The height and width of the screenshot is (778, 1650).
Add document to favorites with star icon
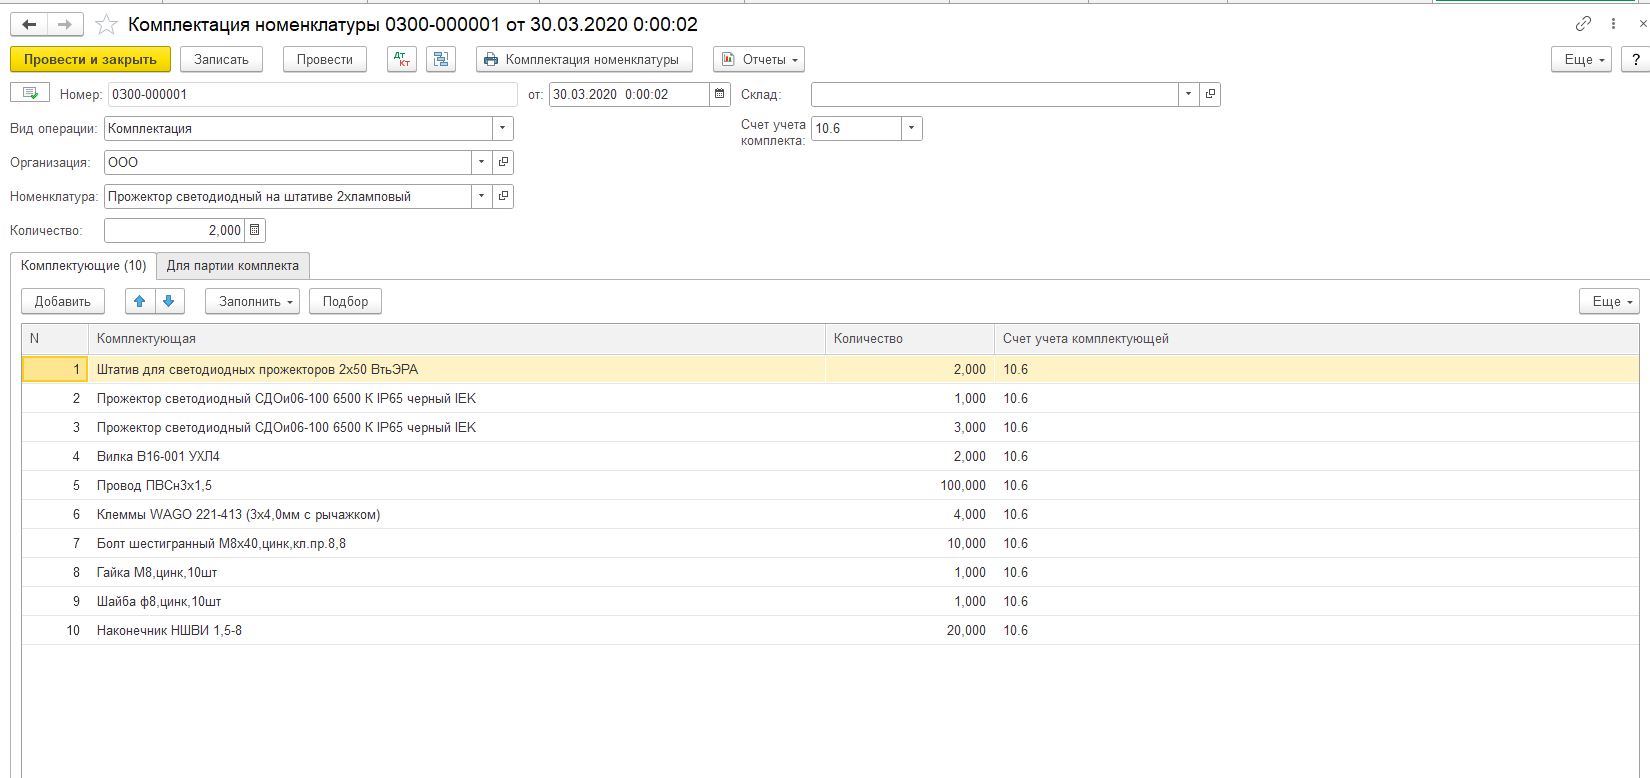pyautogui.click(x=106, y=24)
